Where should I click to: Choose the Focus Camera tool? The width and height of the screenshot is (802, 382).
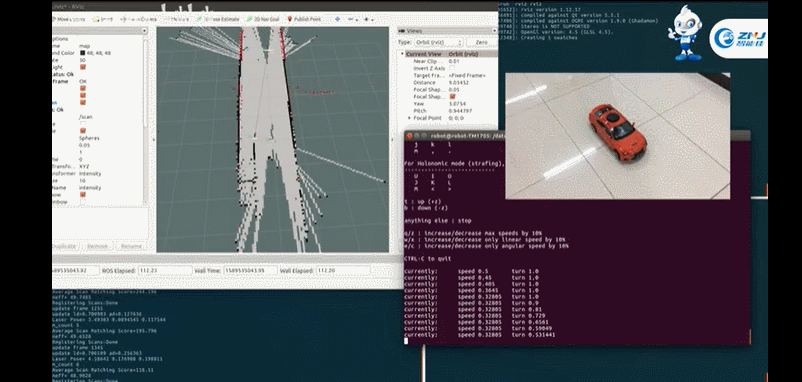coord(139,19)
